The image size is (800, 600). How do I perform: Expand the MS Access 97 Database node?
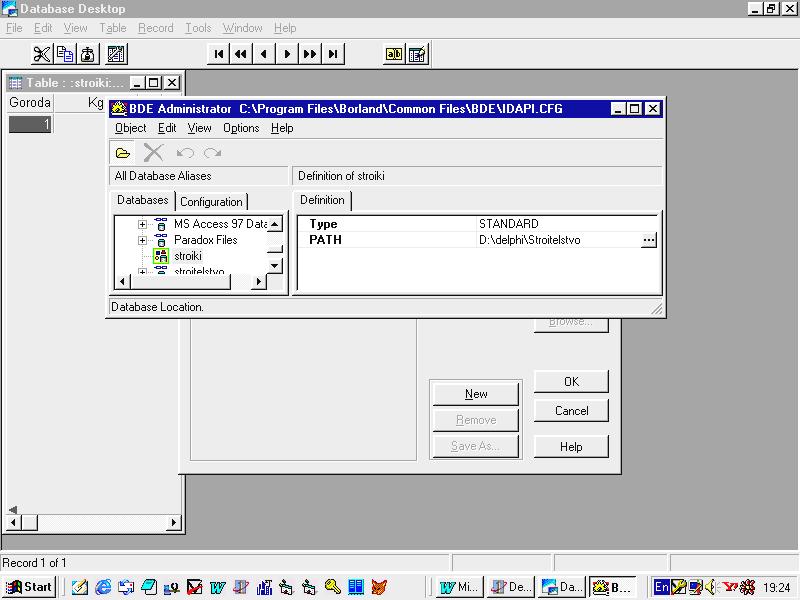pos(142,224)
